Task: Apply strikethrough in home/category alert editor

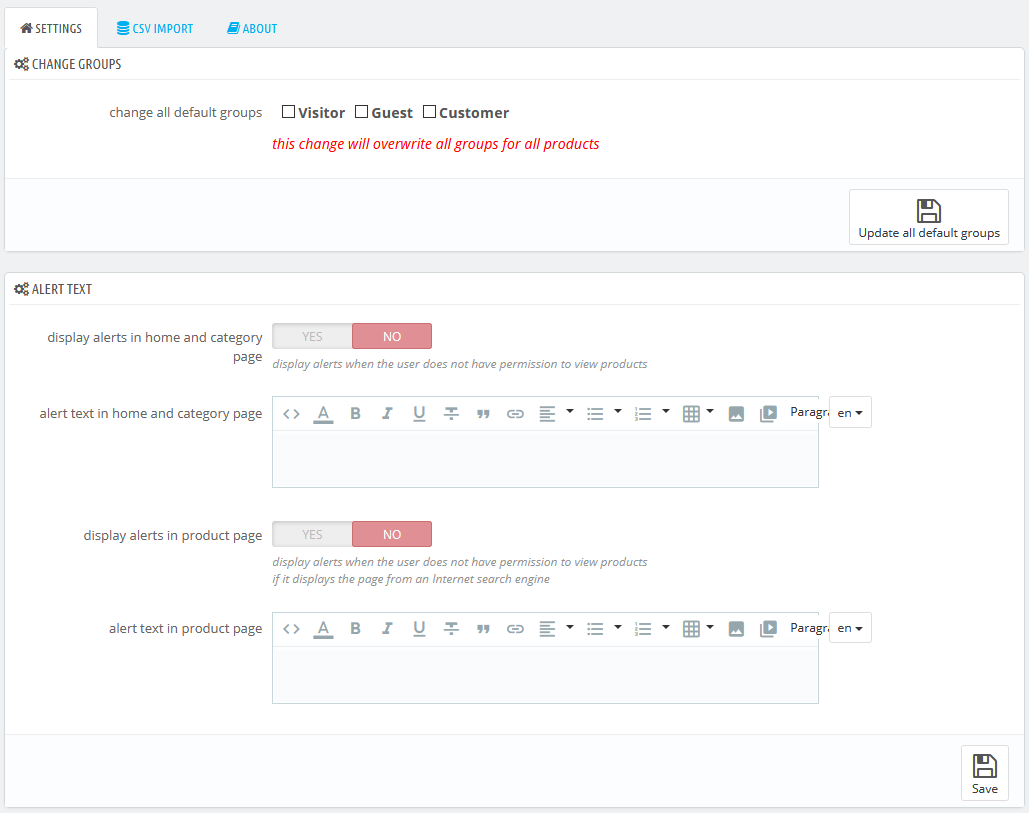Action: (x=451, y=413)
